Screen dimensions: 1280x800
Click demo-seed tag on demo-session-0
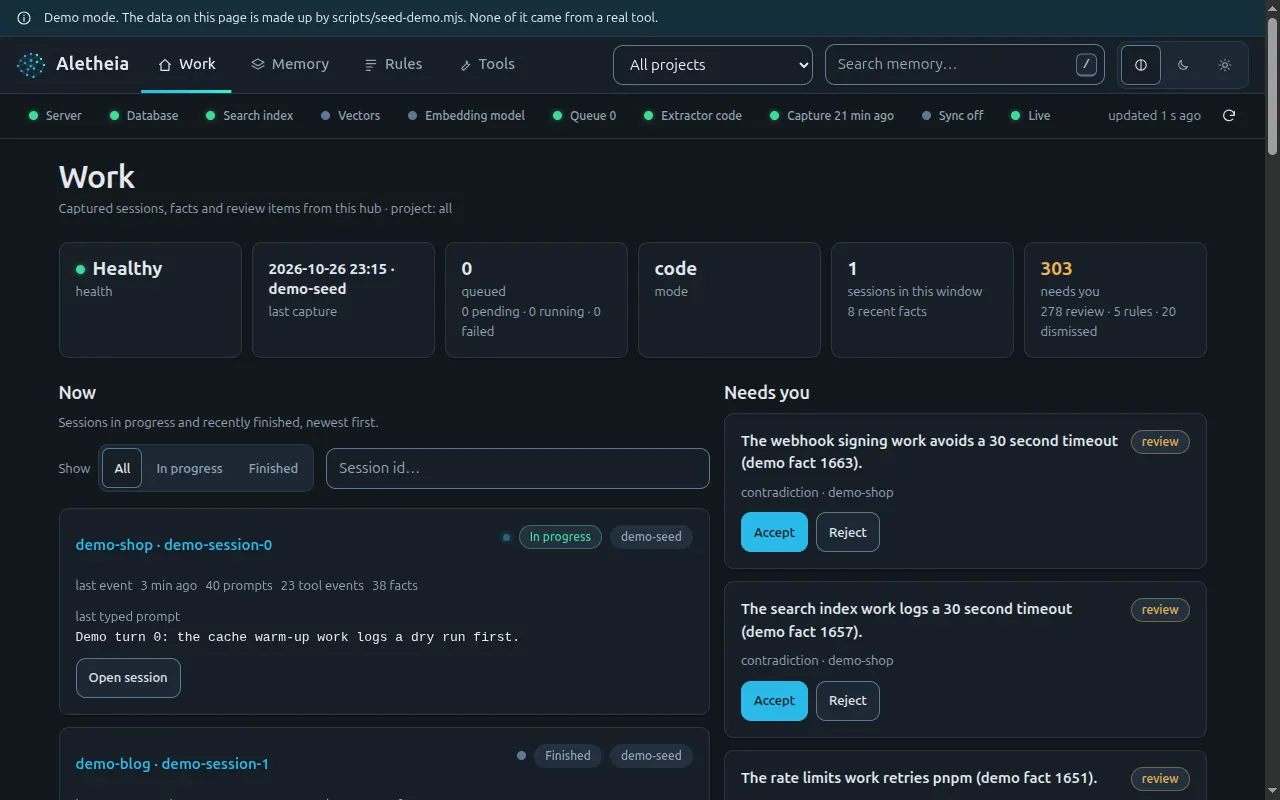click(651, 537)
